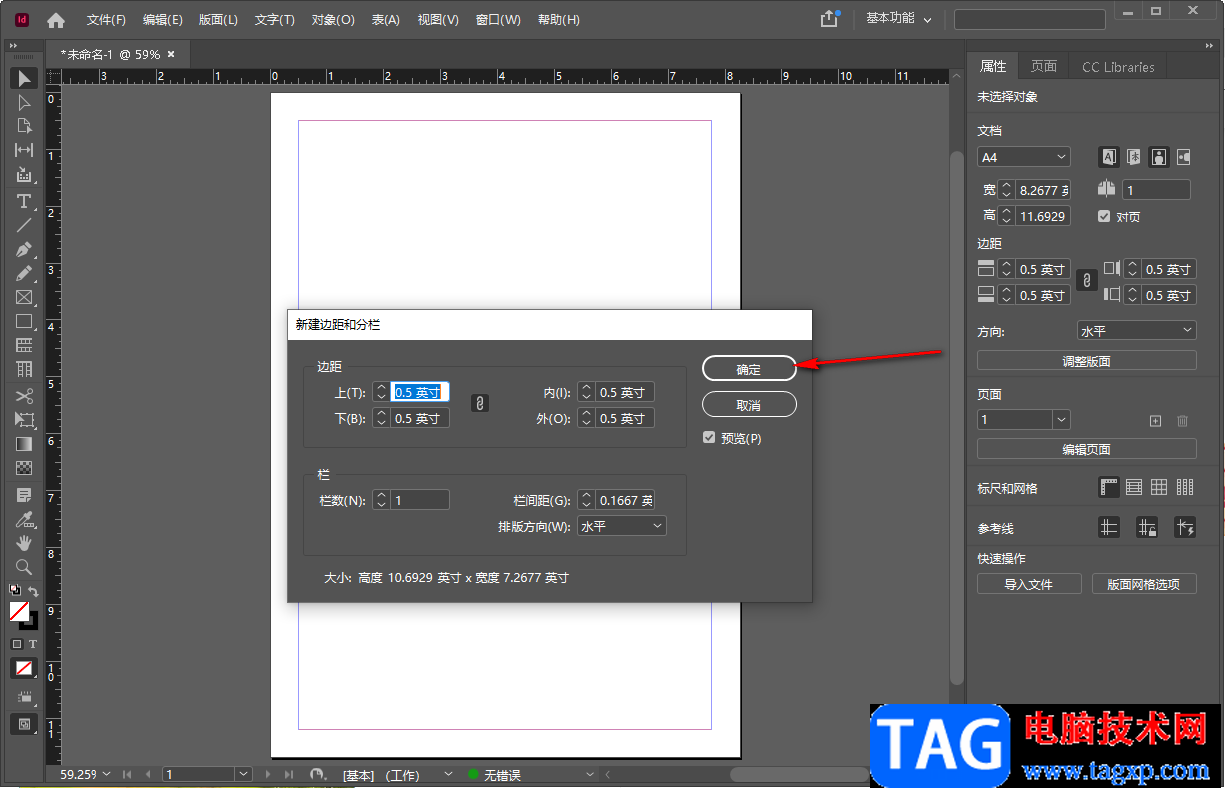Select the Selection tool arrow
Screen dimensions: 1225x788
point(24,79)
